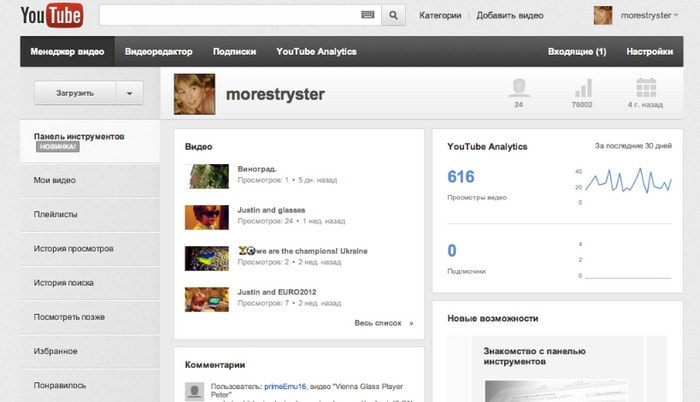Open История поиска in sidebar
The height and width of the screenshot is (402, 700).
[90, 283]
